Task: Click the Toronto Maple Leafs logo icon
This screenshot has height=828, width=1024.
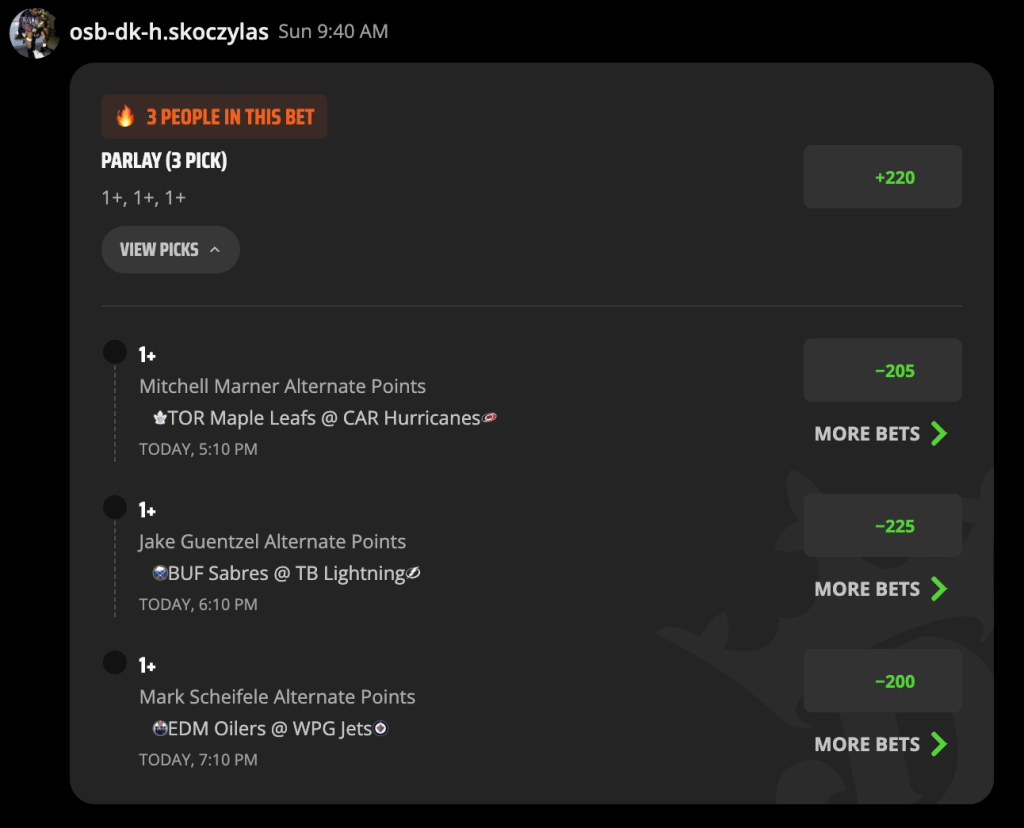Action: (x=159, y=418)
